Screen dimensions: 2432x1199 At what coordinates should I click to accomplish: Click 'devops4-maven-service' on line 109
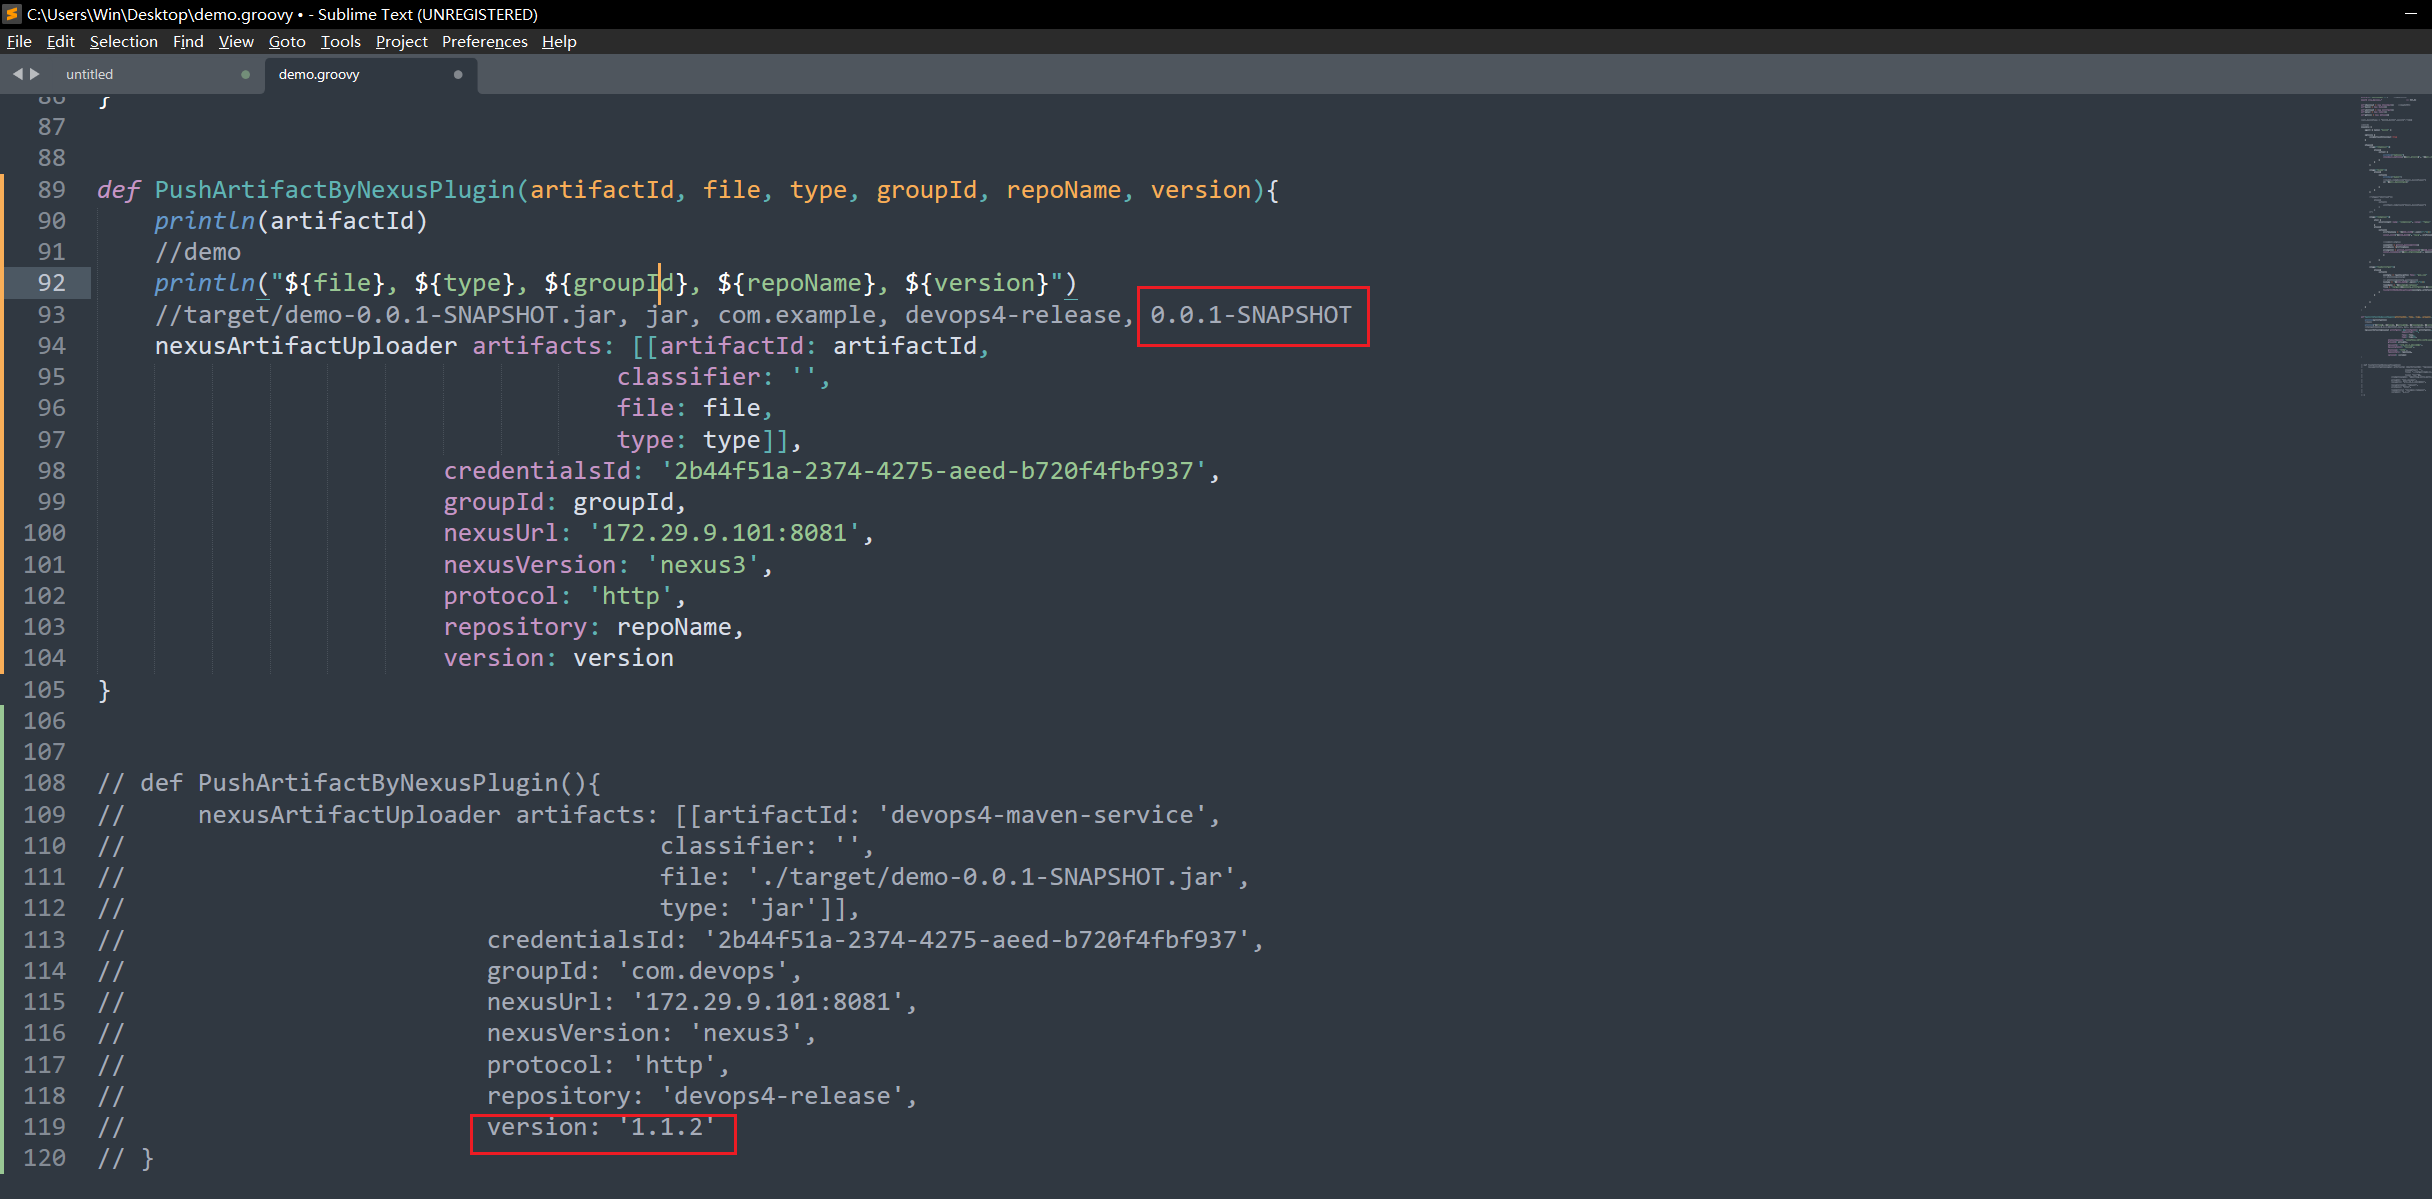pos(1042,815)
